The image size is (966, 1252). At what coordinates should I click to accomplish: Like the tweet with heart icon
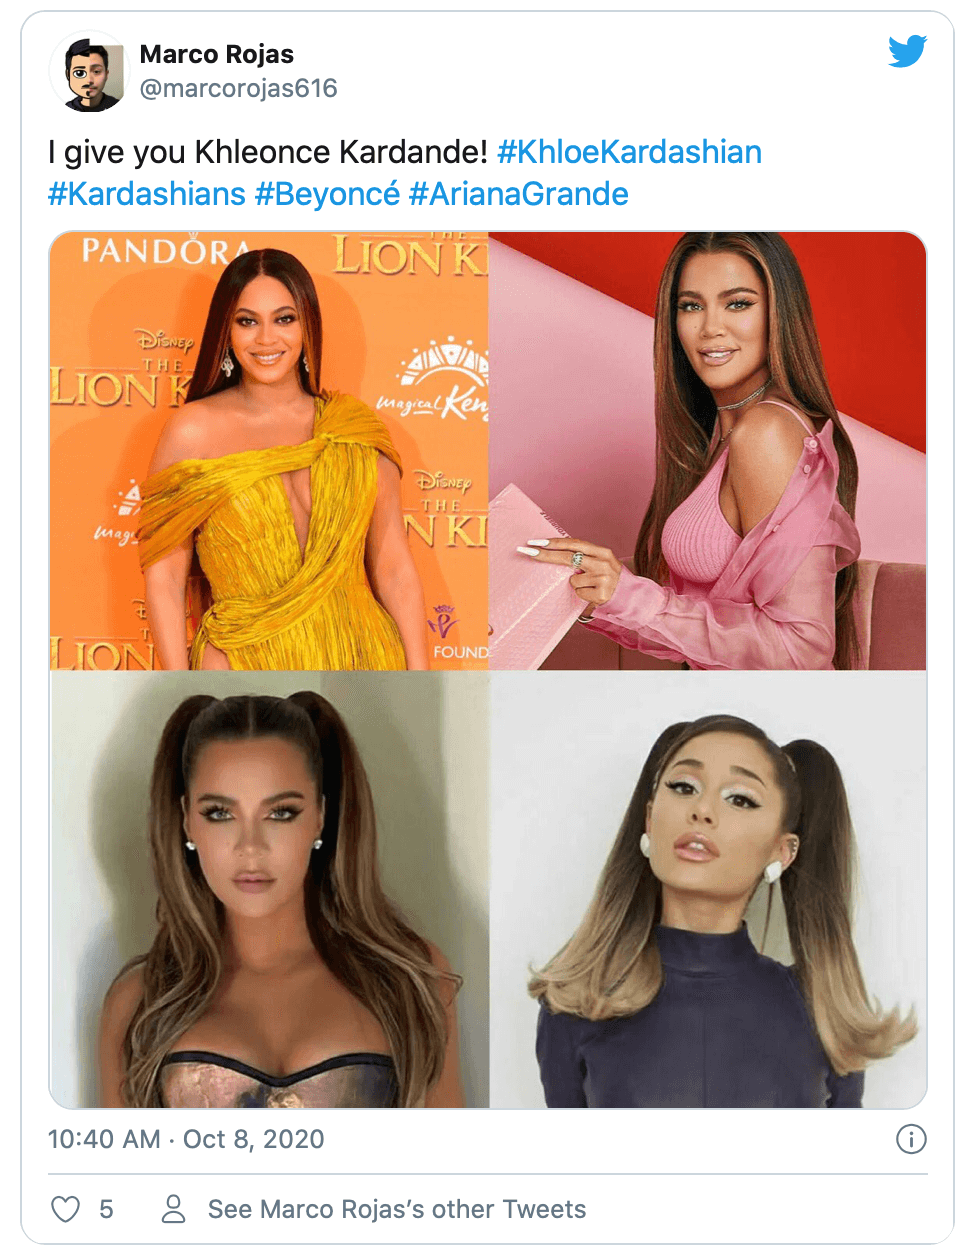(x=65, y=1209)
